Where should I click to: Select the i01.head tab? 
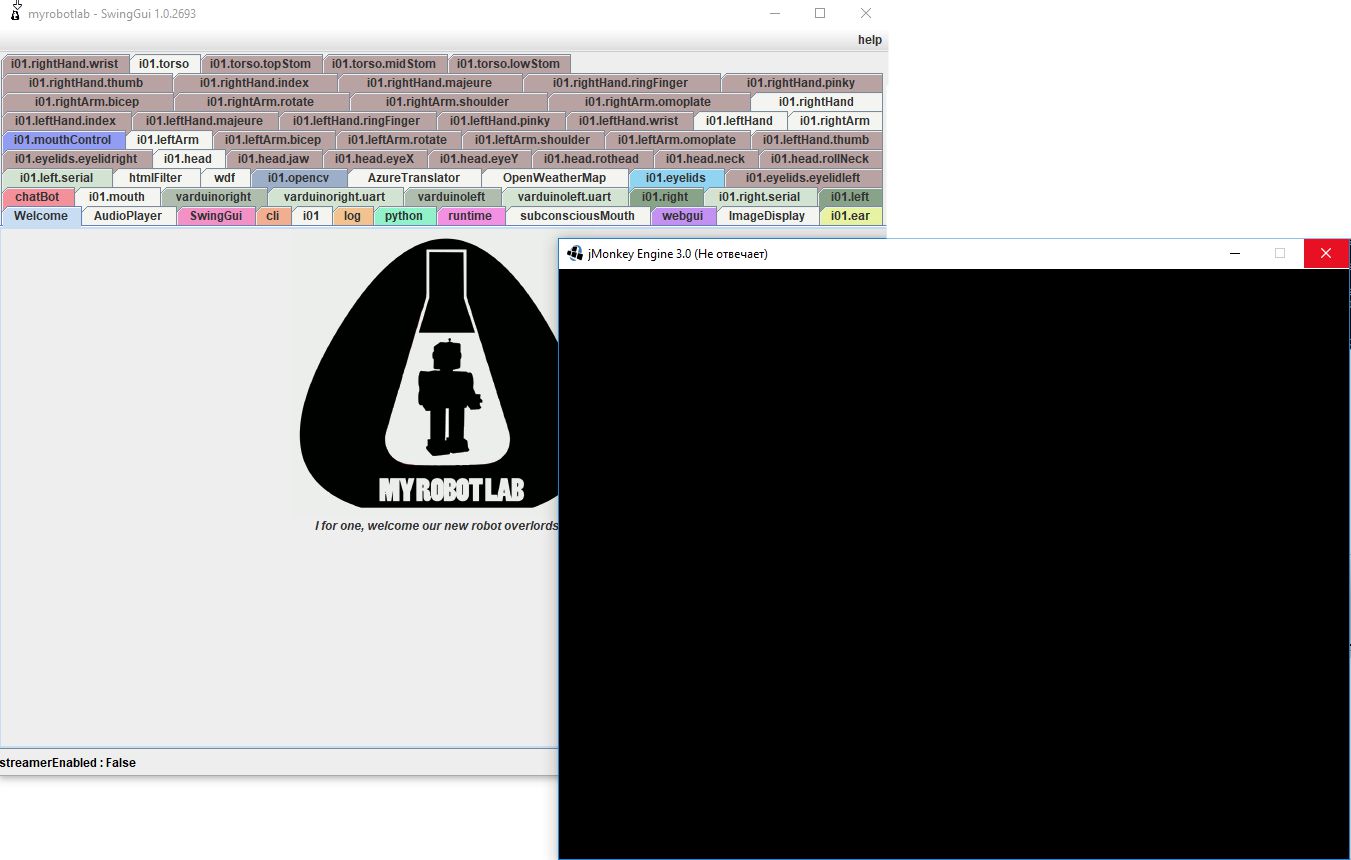click(188, 159)
